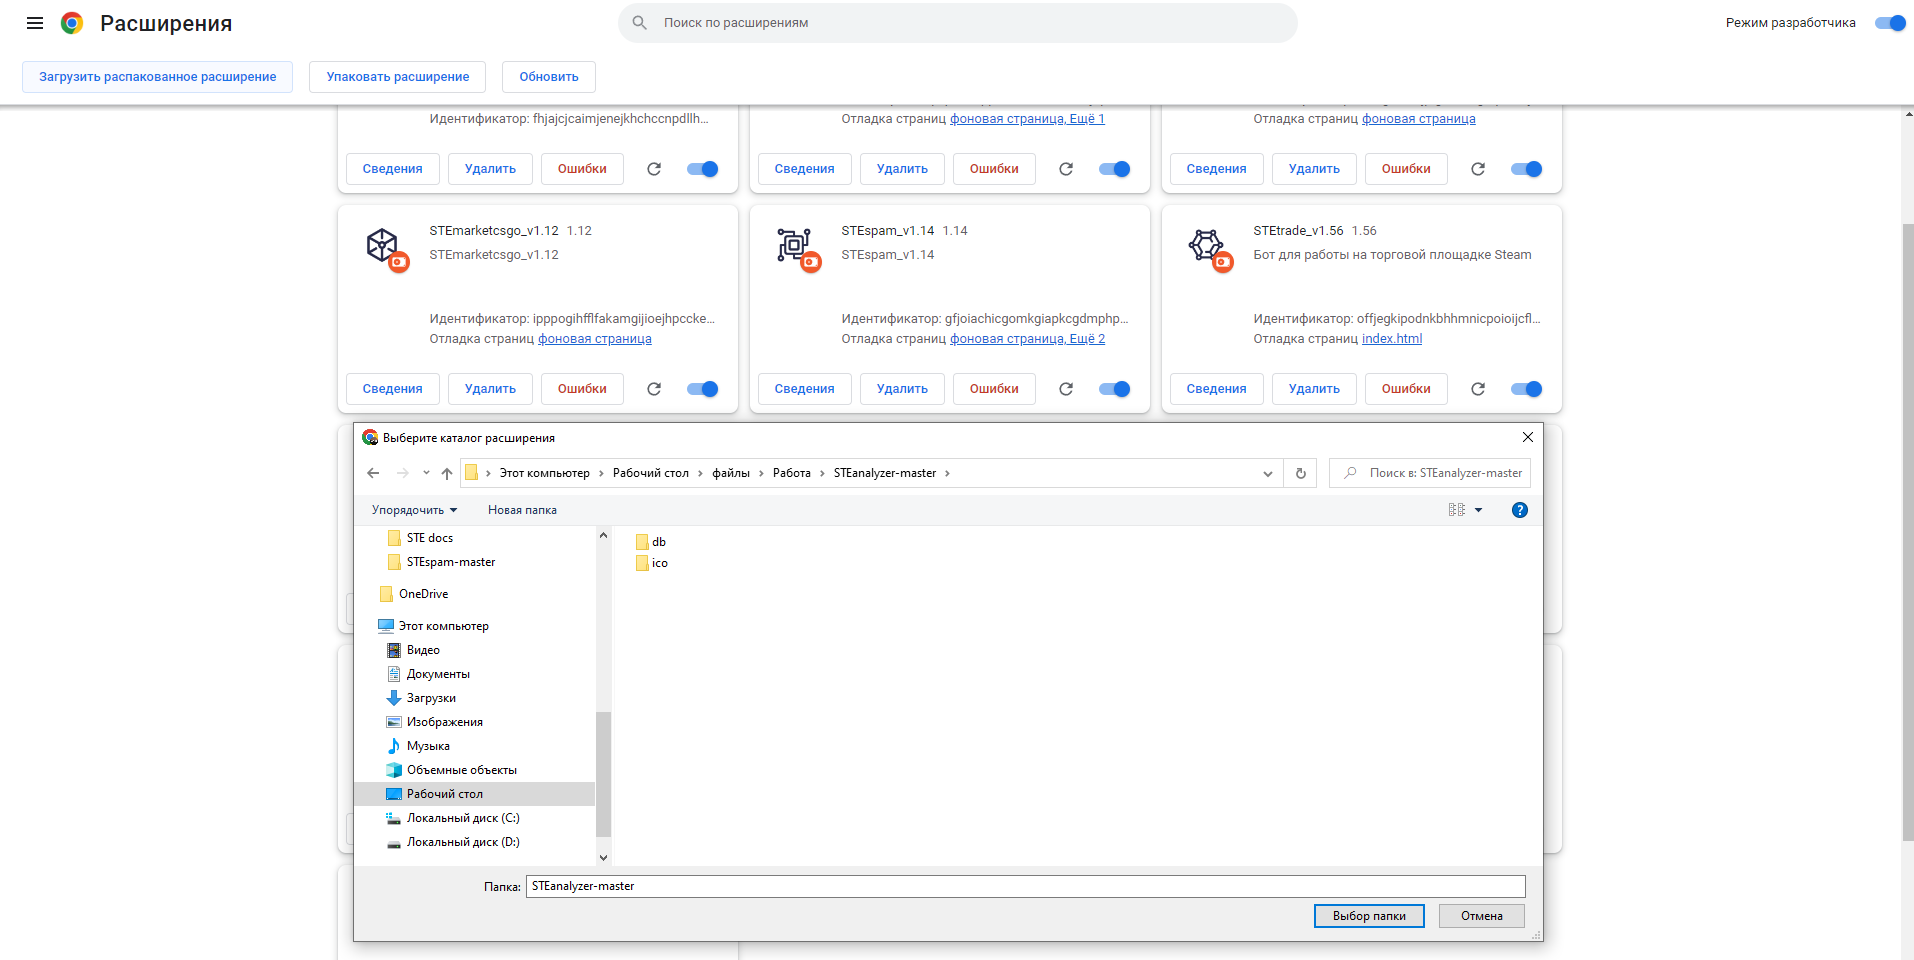Screen dimensions: 1914x960
Task: Open the Chrome extensions hamburger menu
Action: 35,23
